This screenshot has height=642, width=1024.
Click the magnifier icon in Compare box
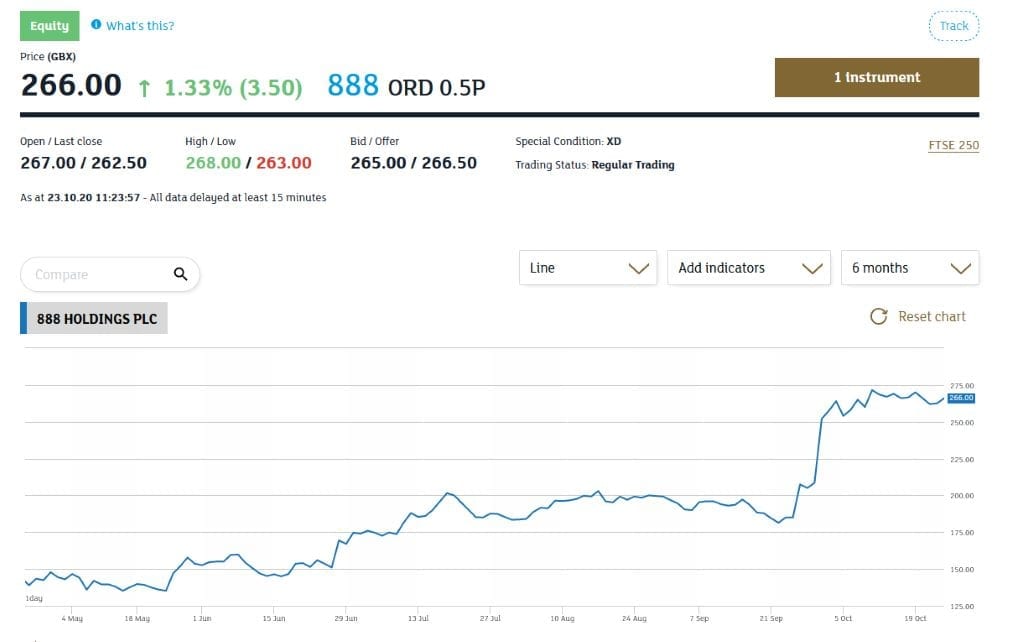(x=180, y=274)
